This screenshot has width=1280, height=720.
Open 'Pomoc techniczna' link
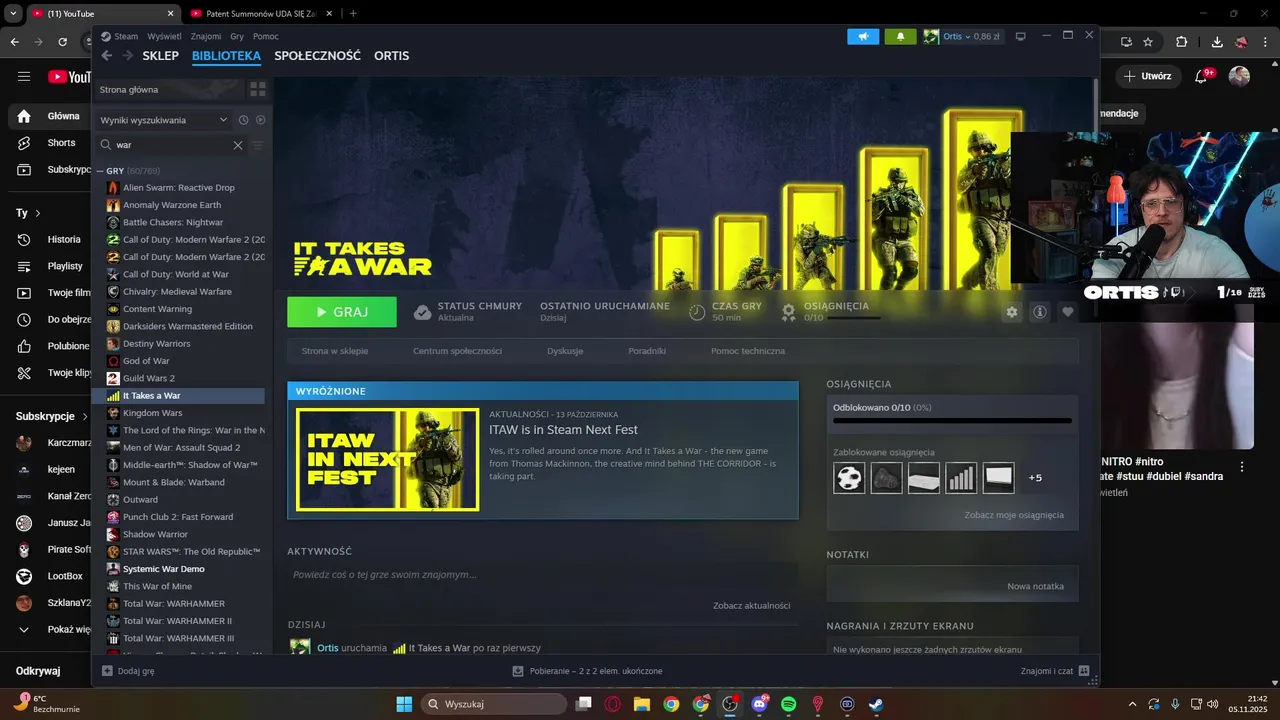coord(748,351)
